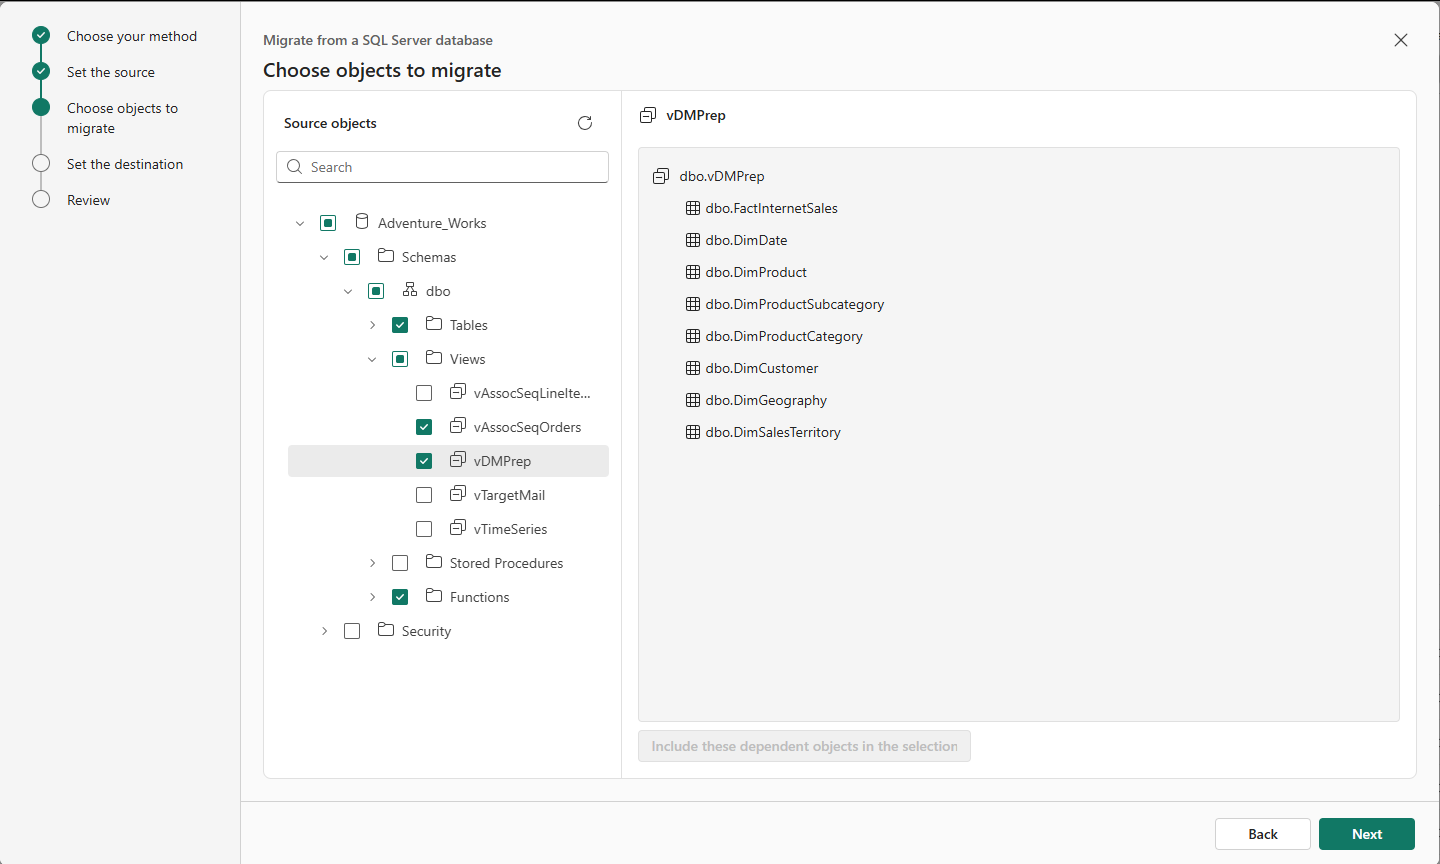The image size is (1440, 864).
Task: Click the Functions folder icon
Action: (x=434, y=596)
